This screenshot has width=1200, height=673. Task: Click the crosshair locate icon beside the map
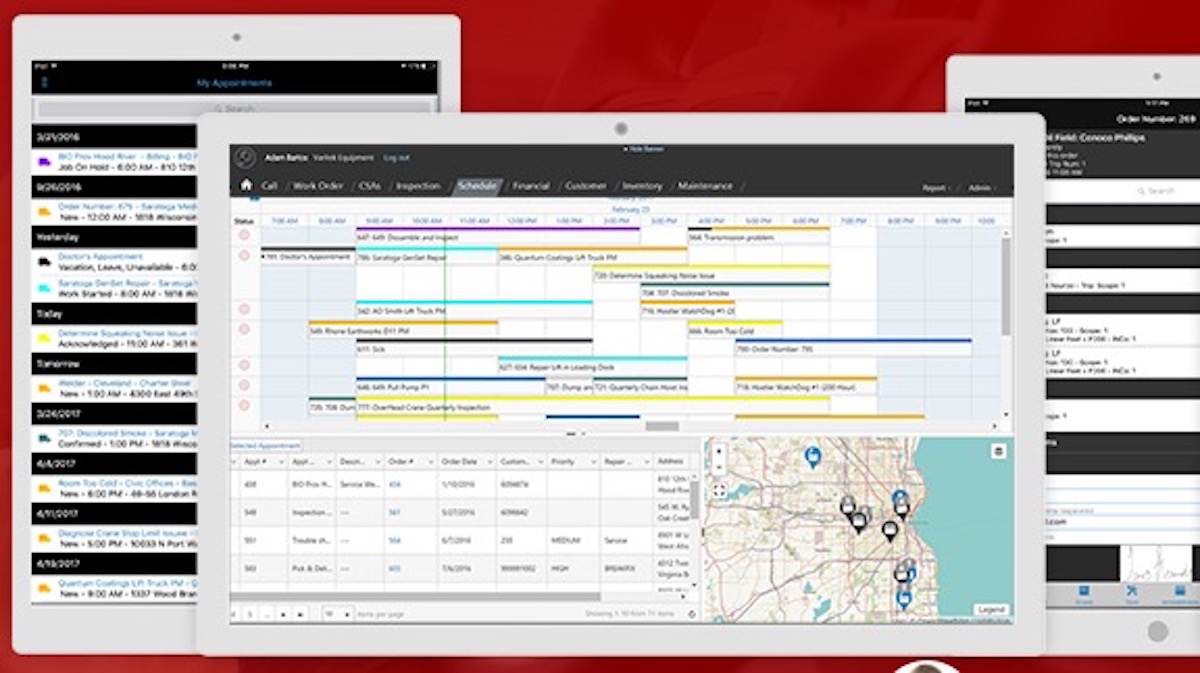(718, 490)
